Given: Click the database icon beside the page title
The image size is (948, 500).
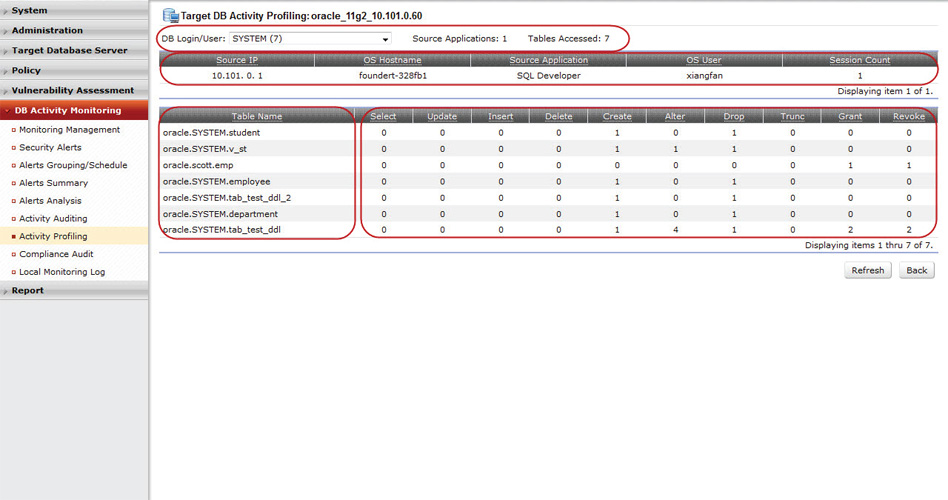Looking at the screenshot, I should (170, 16).
